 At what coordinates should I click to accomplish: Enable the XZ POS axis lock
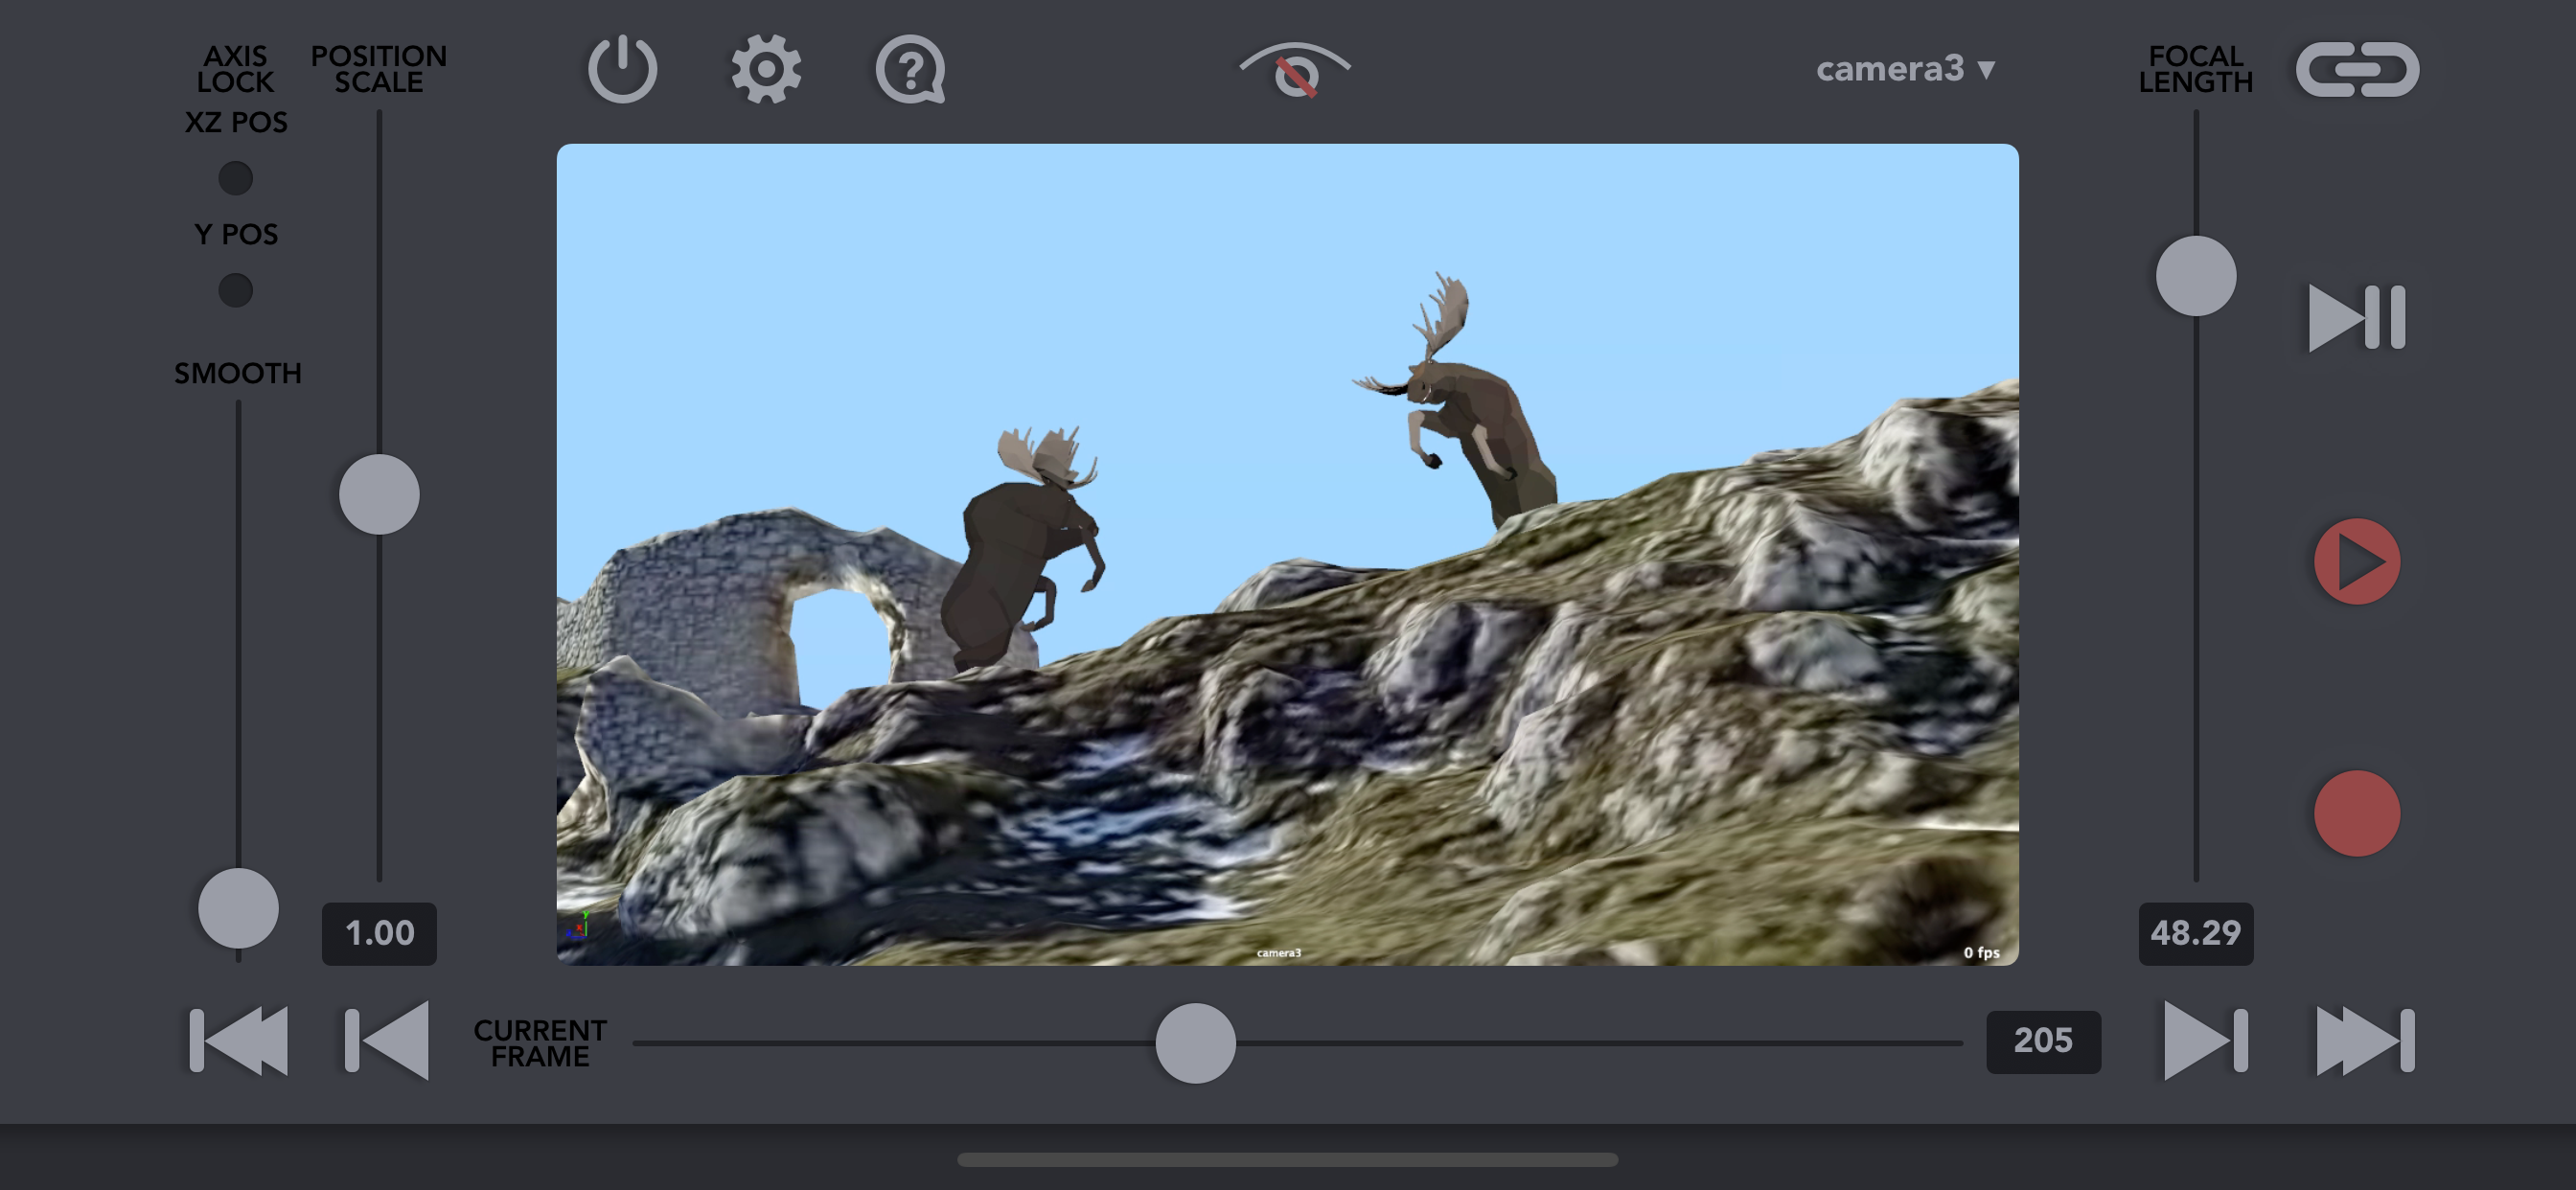(236, 178)
